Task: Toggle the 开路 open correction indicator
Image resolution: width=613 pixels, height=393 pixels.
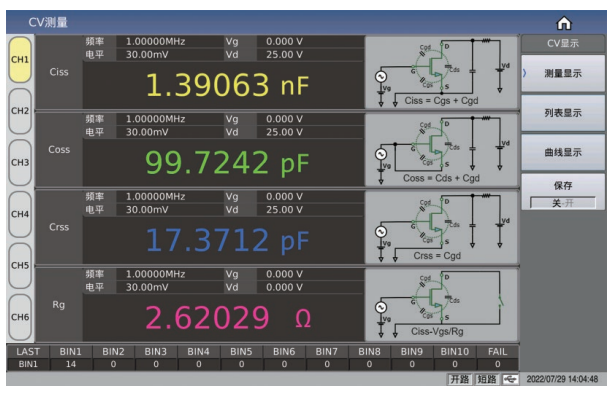Action: coord(460,379)
